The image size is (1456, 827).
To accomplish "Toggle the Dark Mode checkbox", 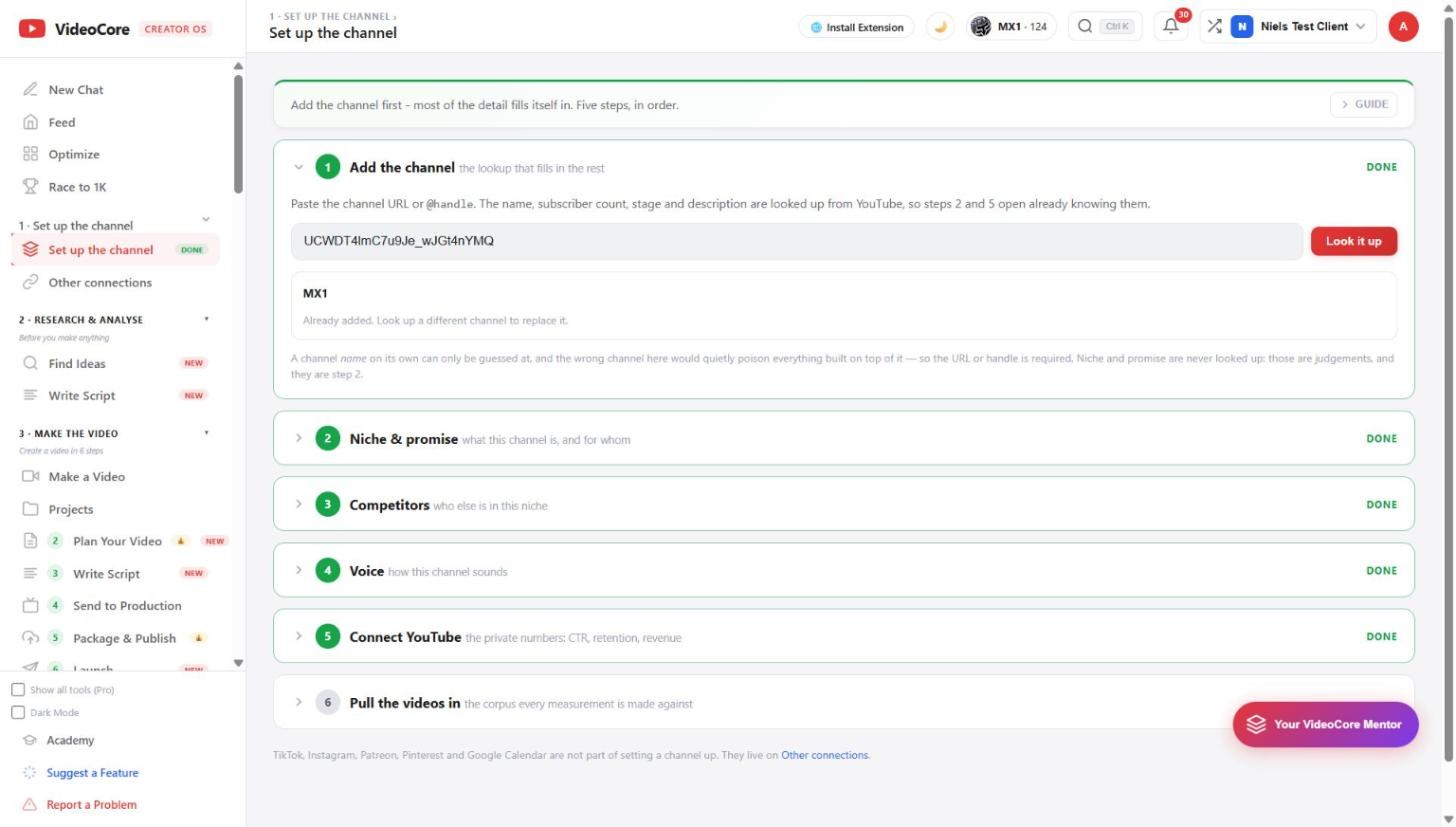I will click(18, 713).
